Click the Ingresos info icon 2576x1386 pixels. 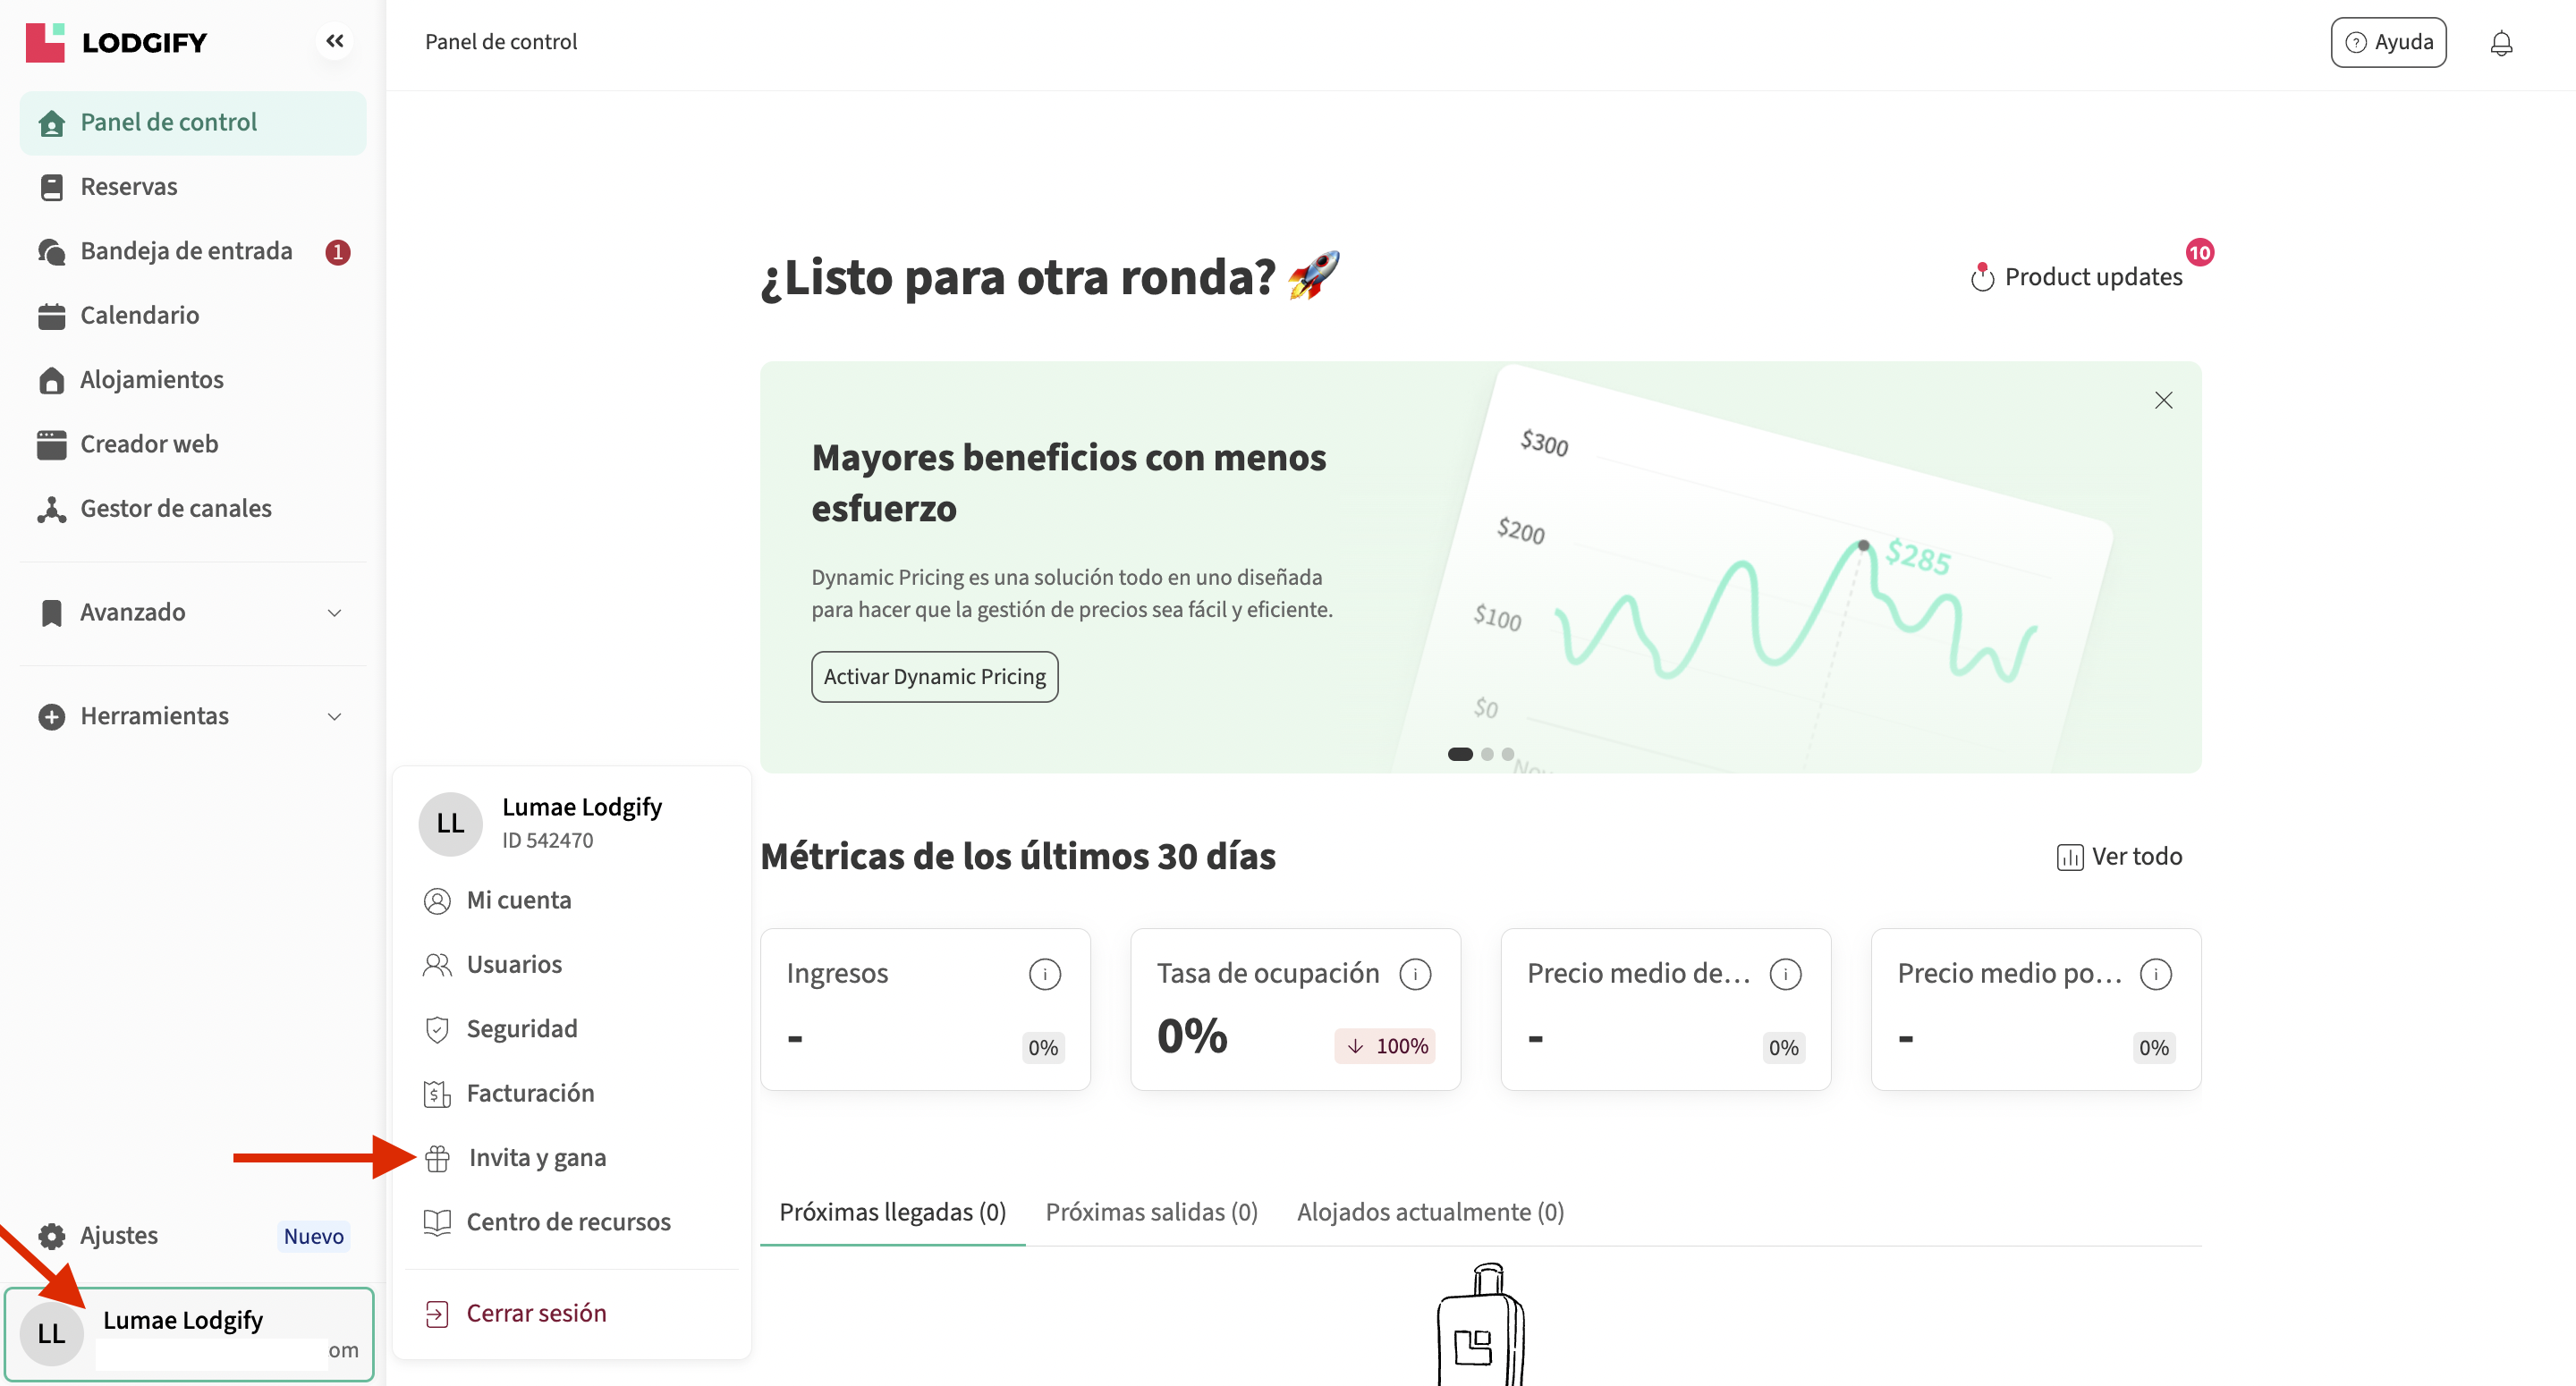[x=1044, y=974]
